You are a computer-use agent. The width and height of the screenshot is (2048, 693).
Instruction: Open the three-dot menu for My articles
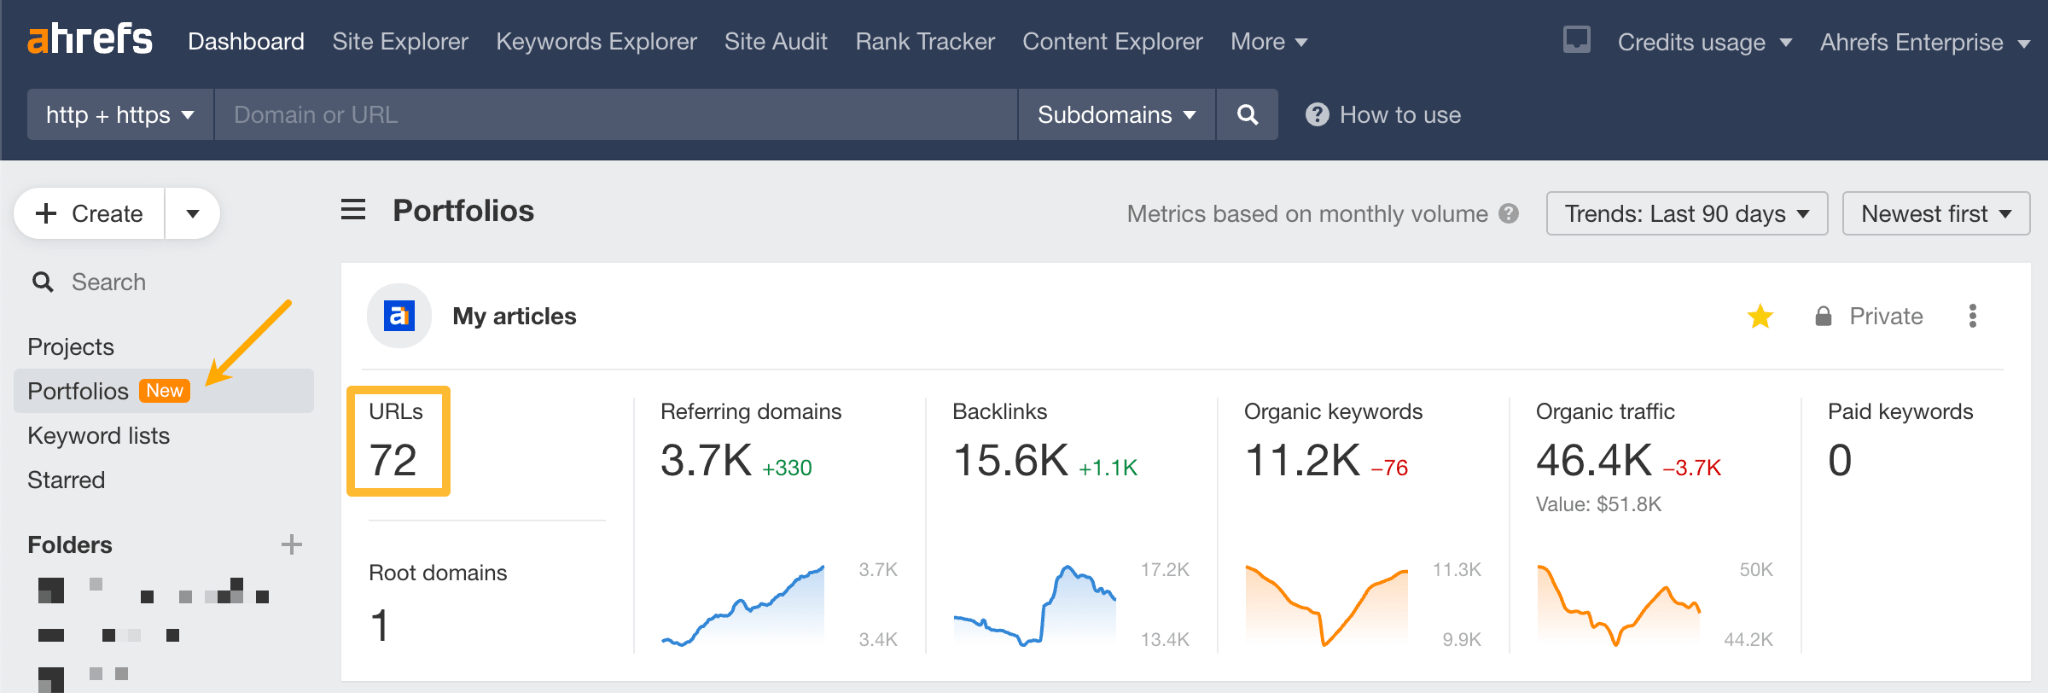(x=1972, y=316)
